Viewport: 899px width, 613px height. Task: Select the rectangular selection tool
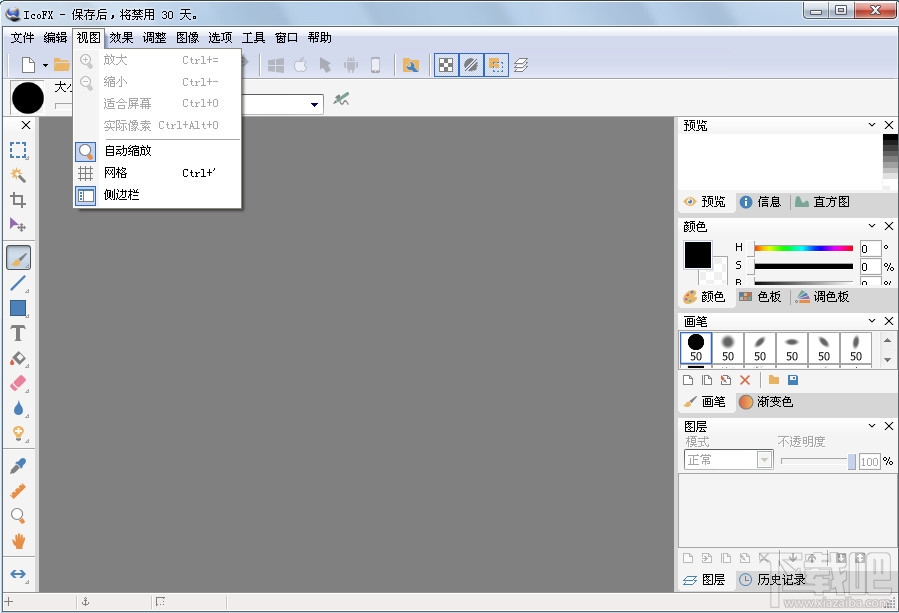[24, 150]
